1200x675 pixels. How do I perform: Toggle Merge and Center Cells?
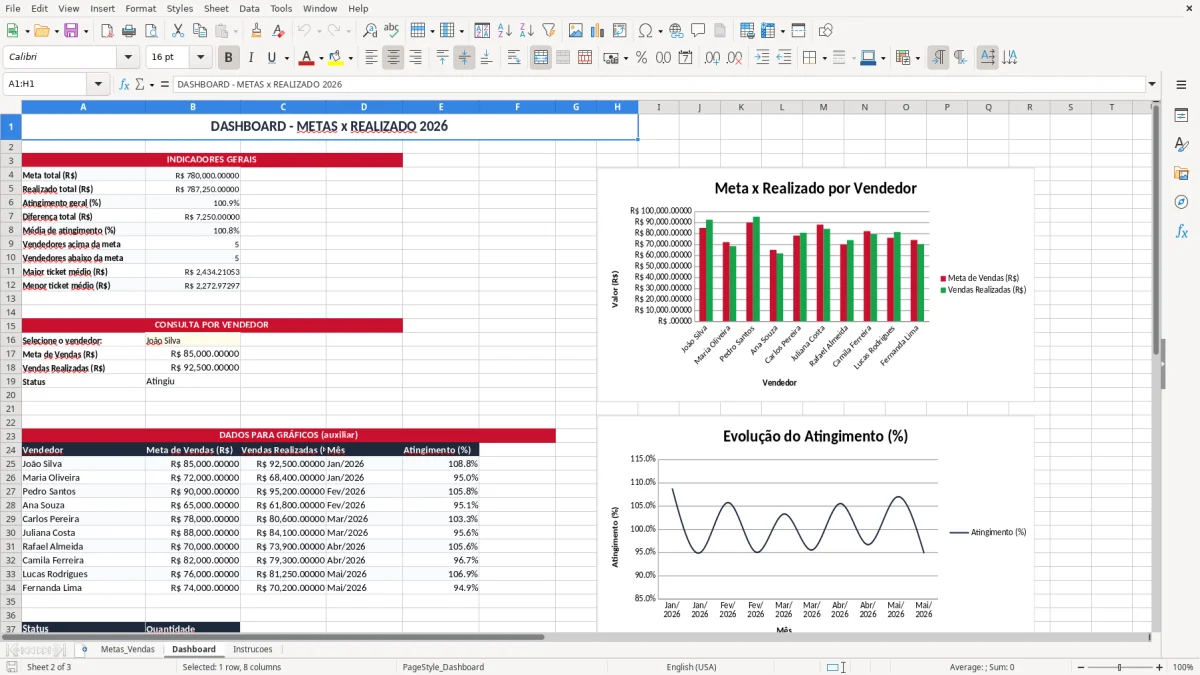541,58
